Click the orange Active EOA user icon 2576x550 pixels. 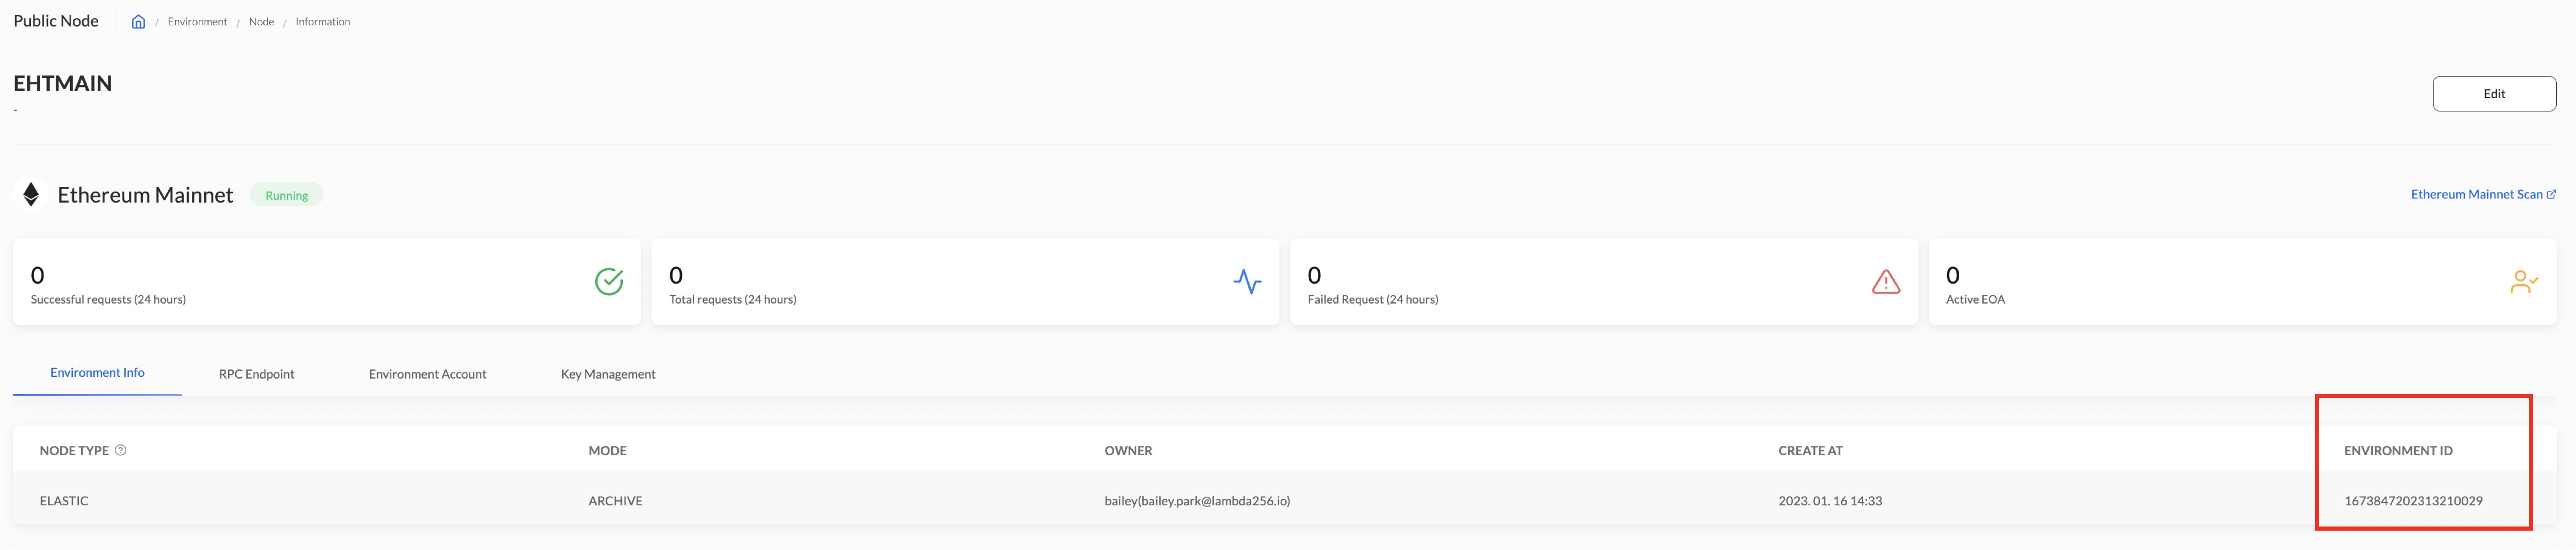tap(2523, 282)
